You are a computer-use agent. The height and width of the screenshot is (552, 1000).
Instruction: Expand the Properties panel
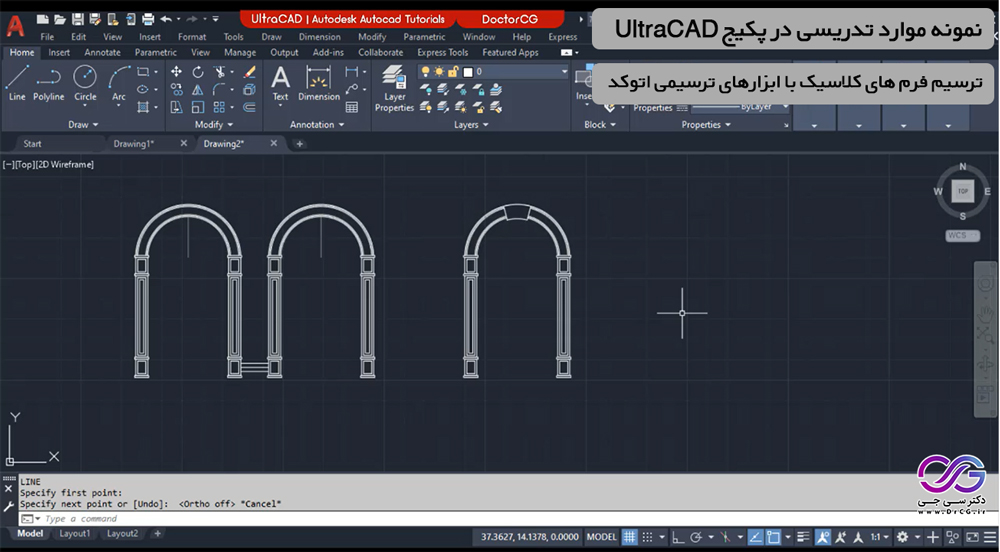click(x=706, y=124)
